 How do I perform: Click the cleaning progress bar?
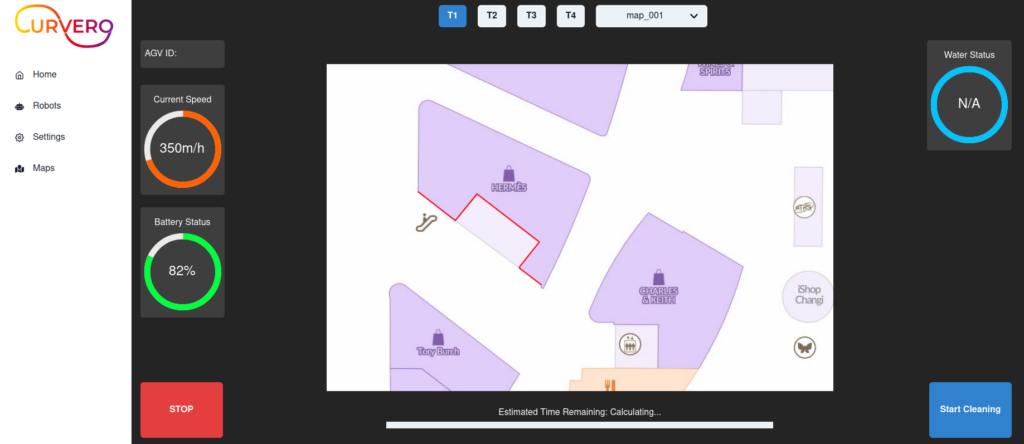(579, 425)
